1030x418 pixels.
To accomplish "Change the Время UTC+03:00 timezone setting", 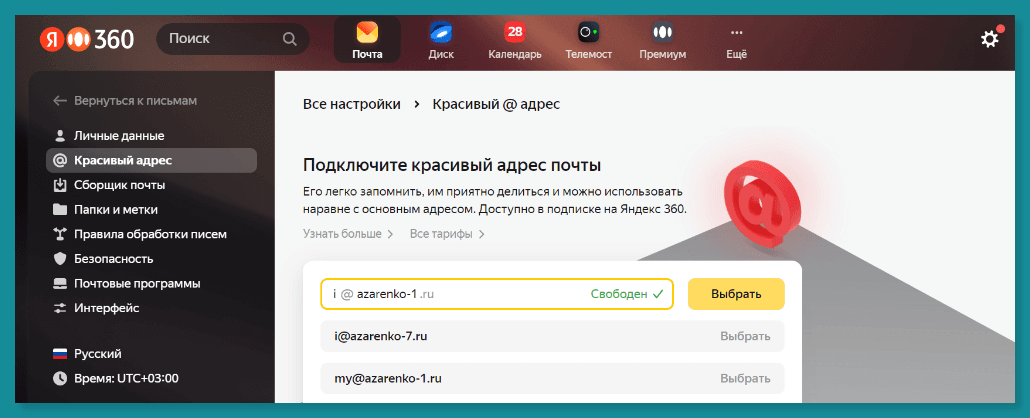I will [x=116, y=378].
